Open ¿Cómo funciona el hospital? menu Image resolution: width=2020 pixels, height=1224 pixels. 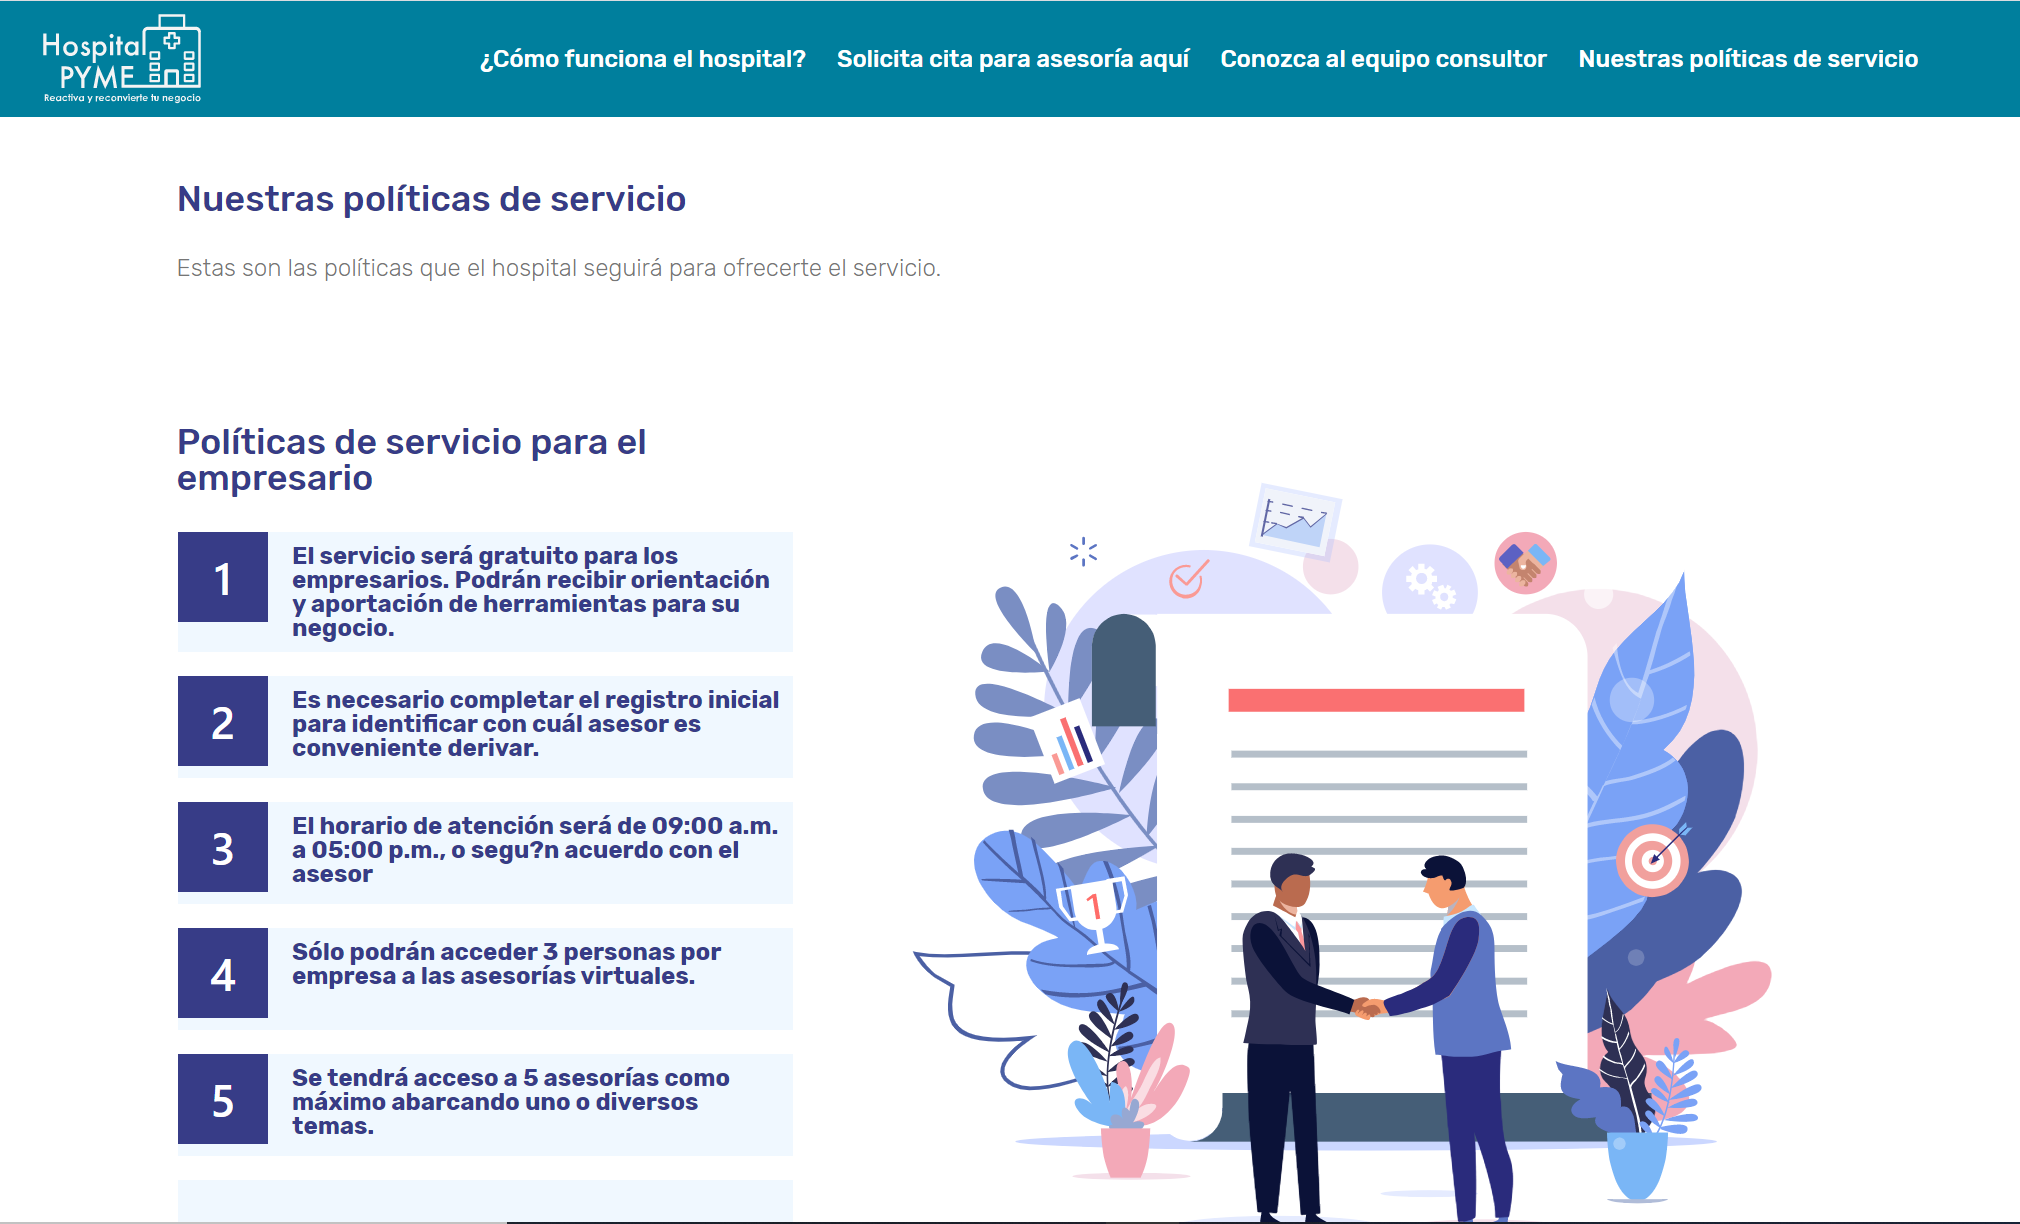642,59
